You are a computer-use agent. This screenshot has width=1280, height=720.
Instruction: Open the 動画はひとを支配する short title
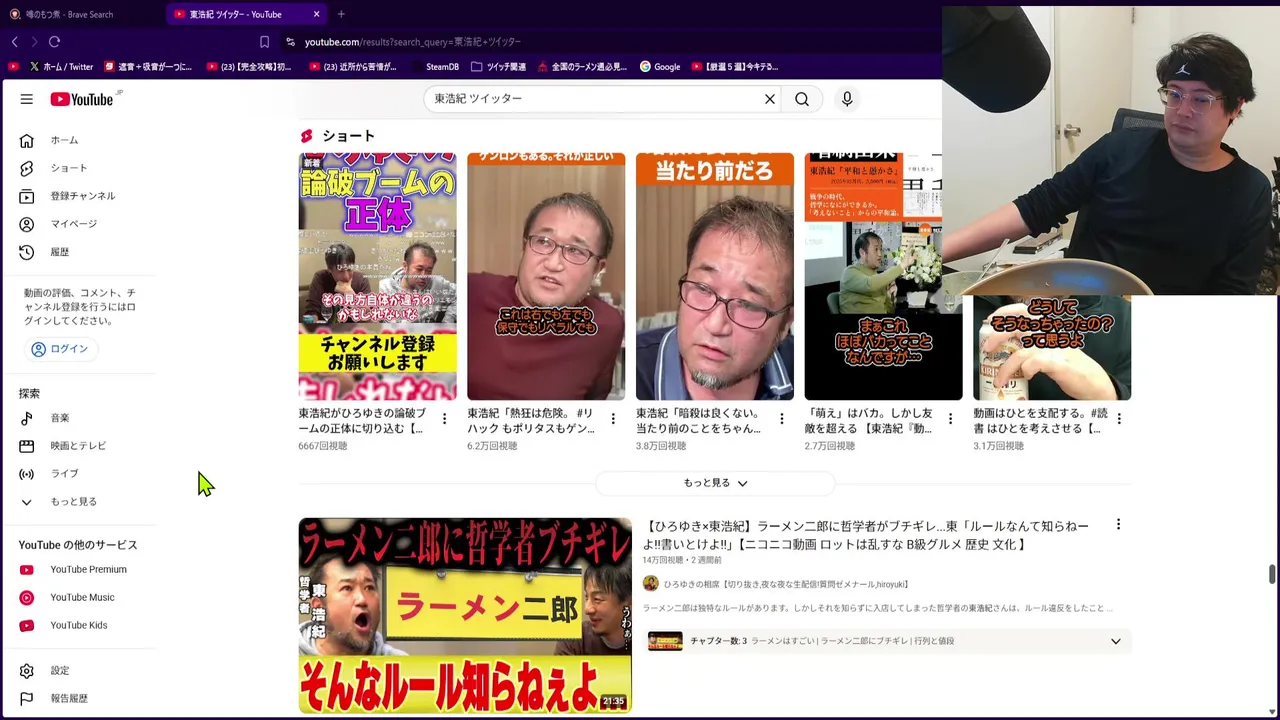[x=1037, y=421]
